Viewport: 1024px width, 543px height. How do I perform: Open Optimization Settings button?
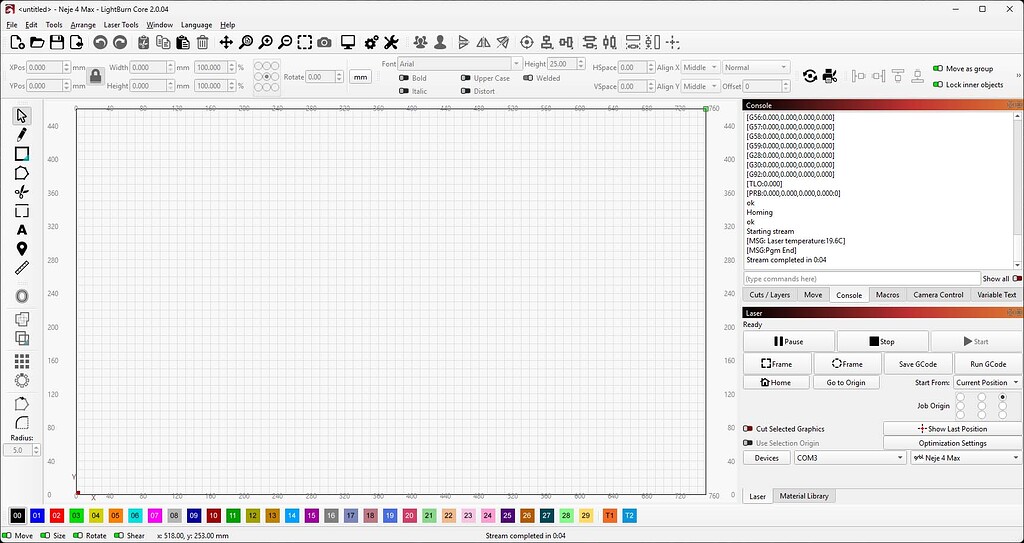952,443
